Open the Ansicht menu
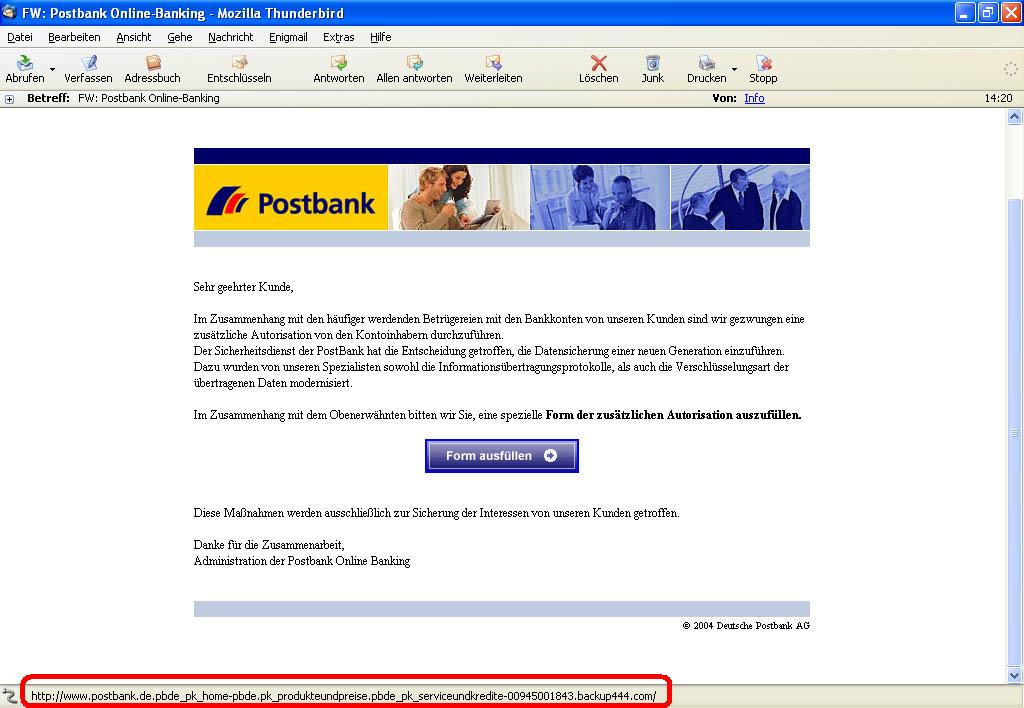The width and height of the screenshot is (1024, 708). tap(134, 37)
